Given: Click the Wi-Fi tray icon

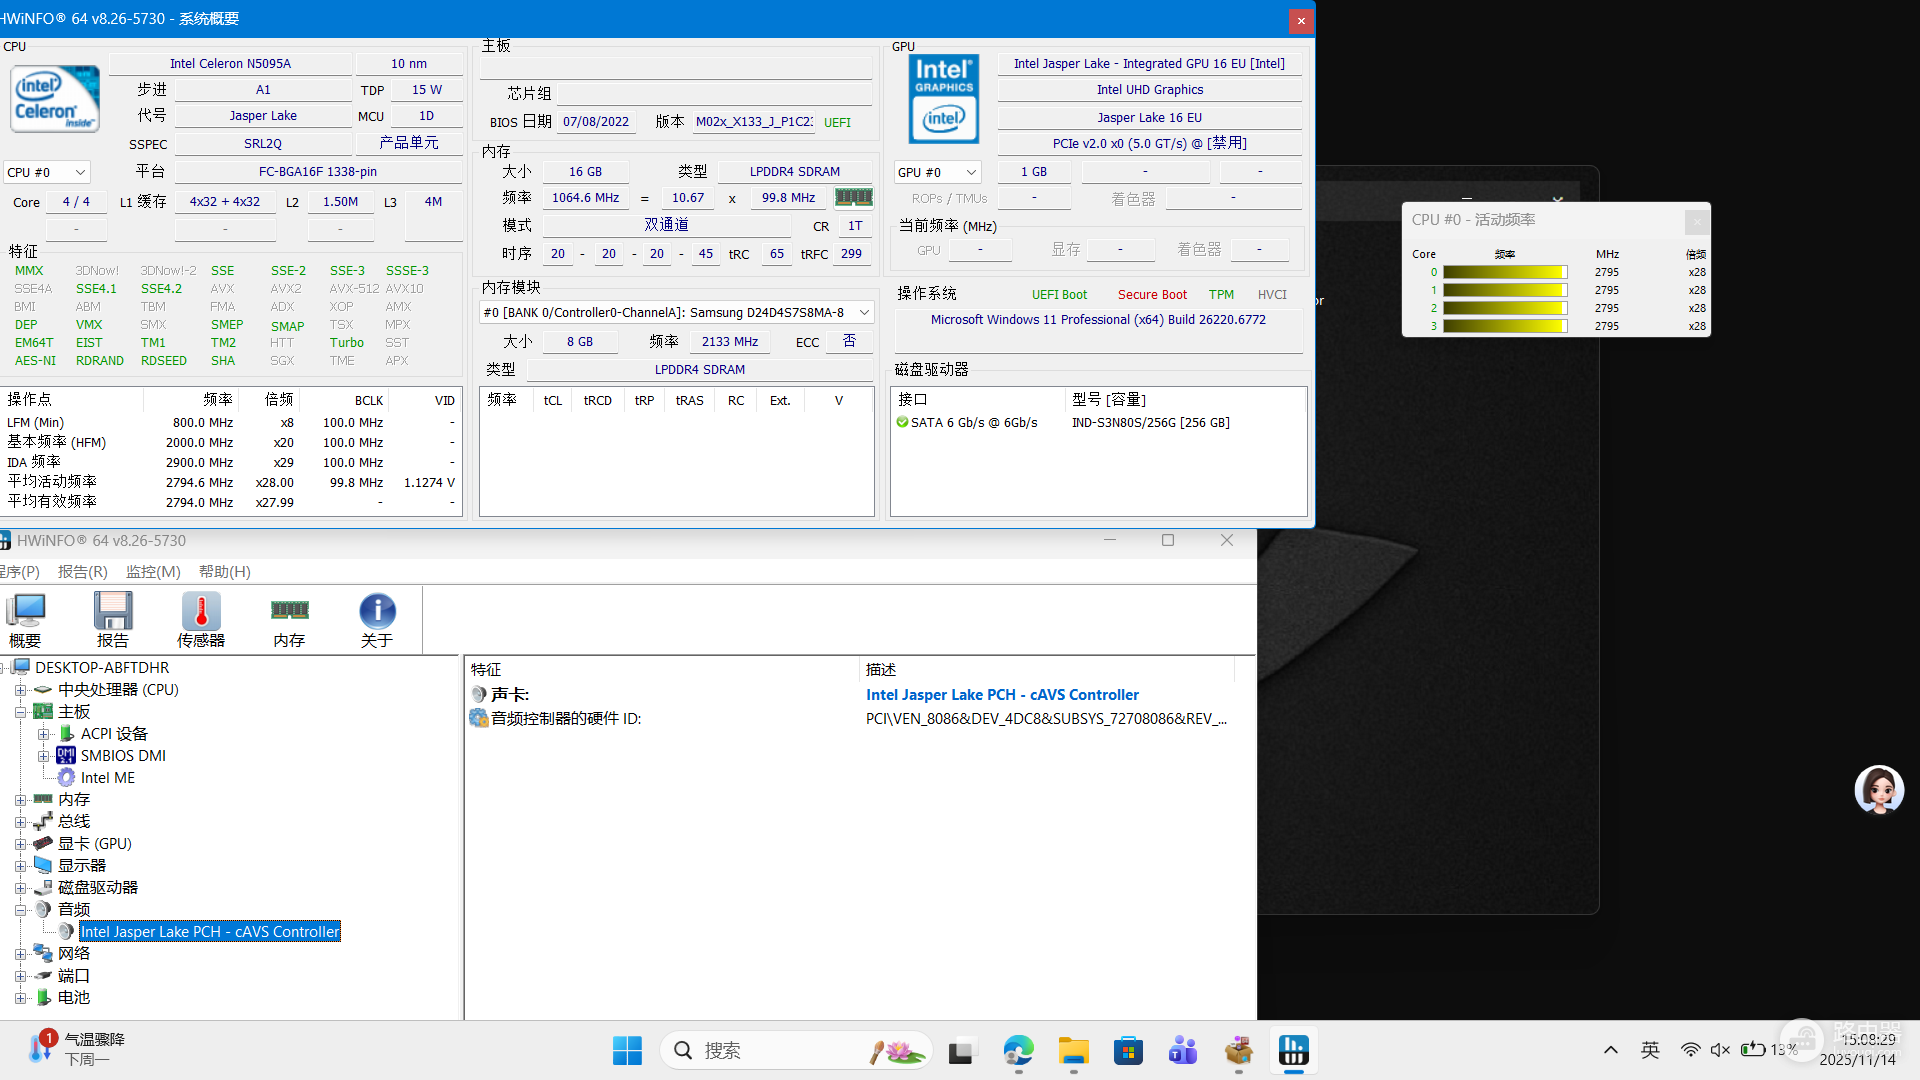Looking at the screenshot, I should [x=1690, y=1049].
